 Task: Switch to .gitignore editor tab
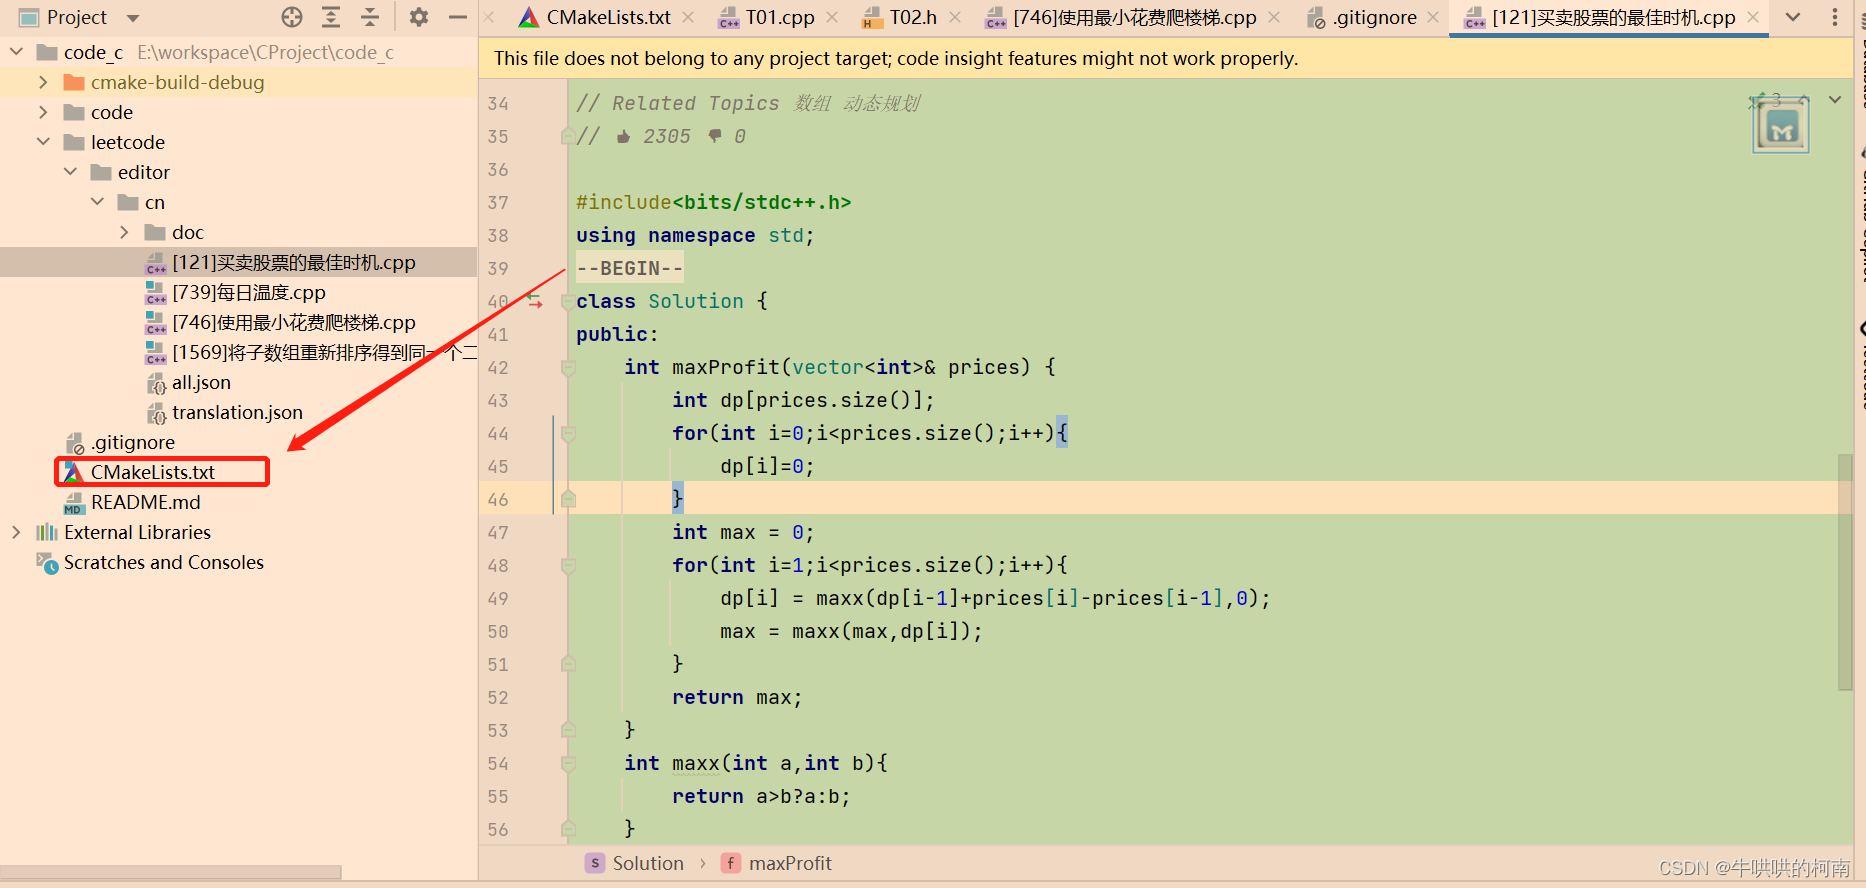click(x=1374, y=18)
